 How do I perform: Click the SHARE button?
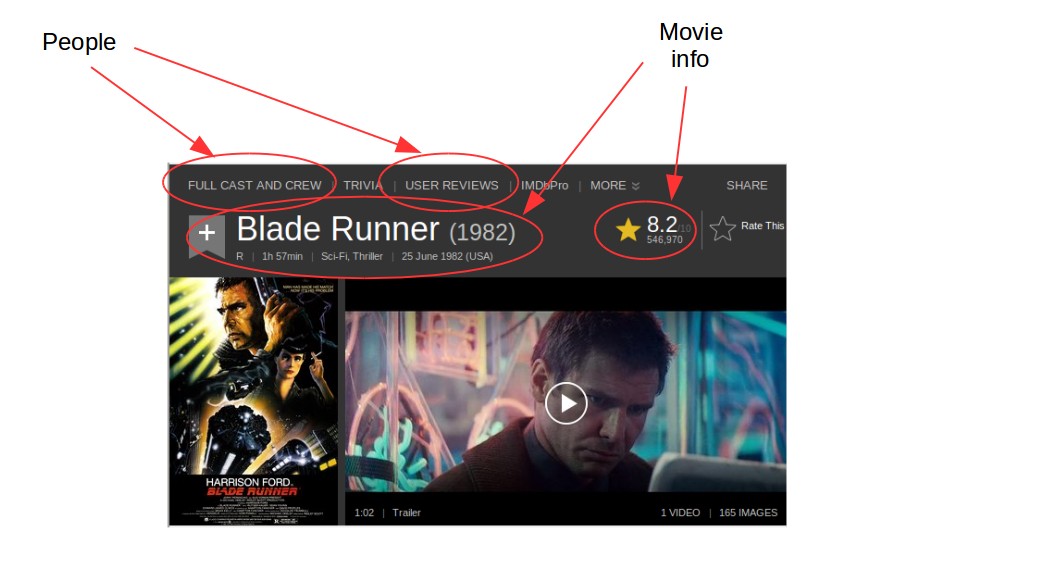pos(746,185)
